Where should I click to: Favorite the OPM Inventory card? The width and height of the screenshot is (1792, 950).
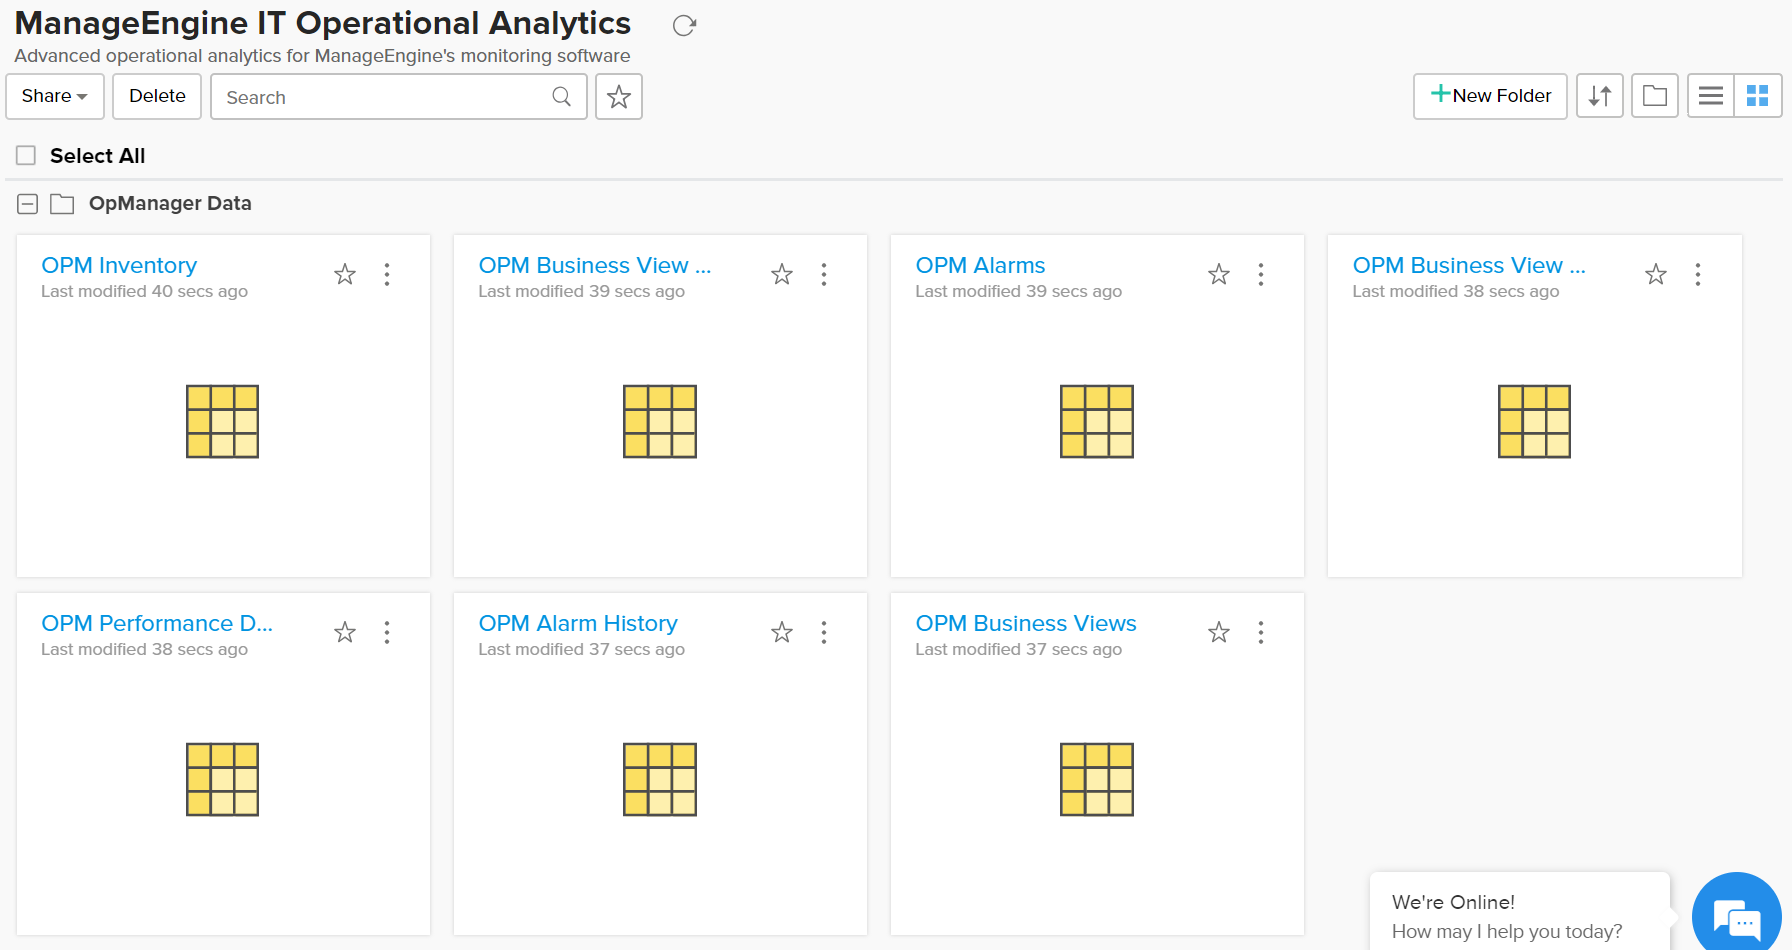[x=345, y=274]
